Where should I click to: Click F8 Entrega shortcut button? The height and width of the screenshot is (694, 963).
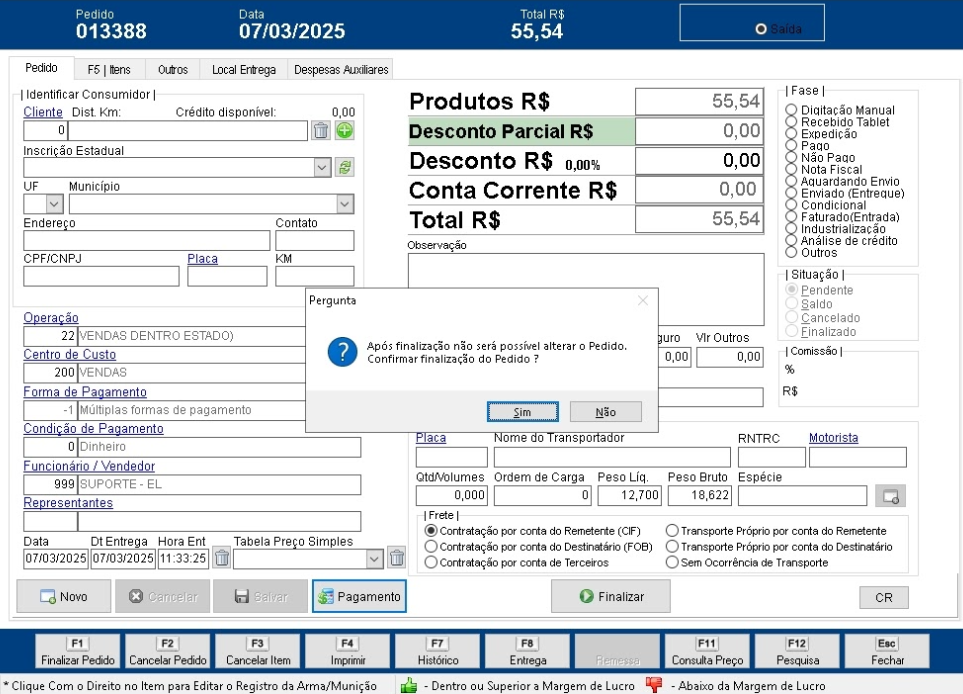click(528, 652)
